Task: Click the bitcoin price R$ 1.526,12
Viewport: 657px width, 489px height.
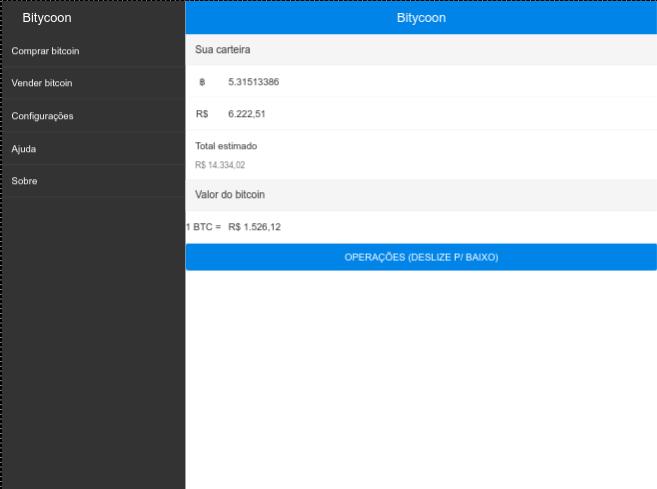Action: 254,227
